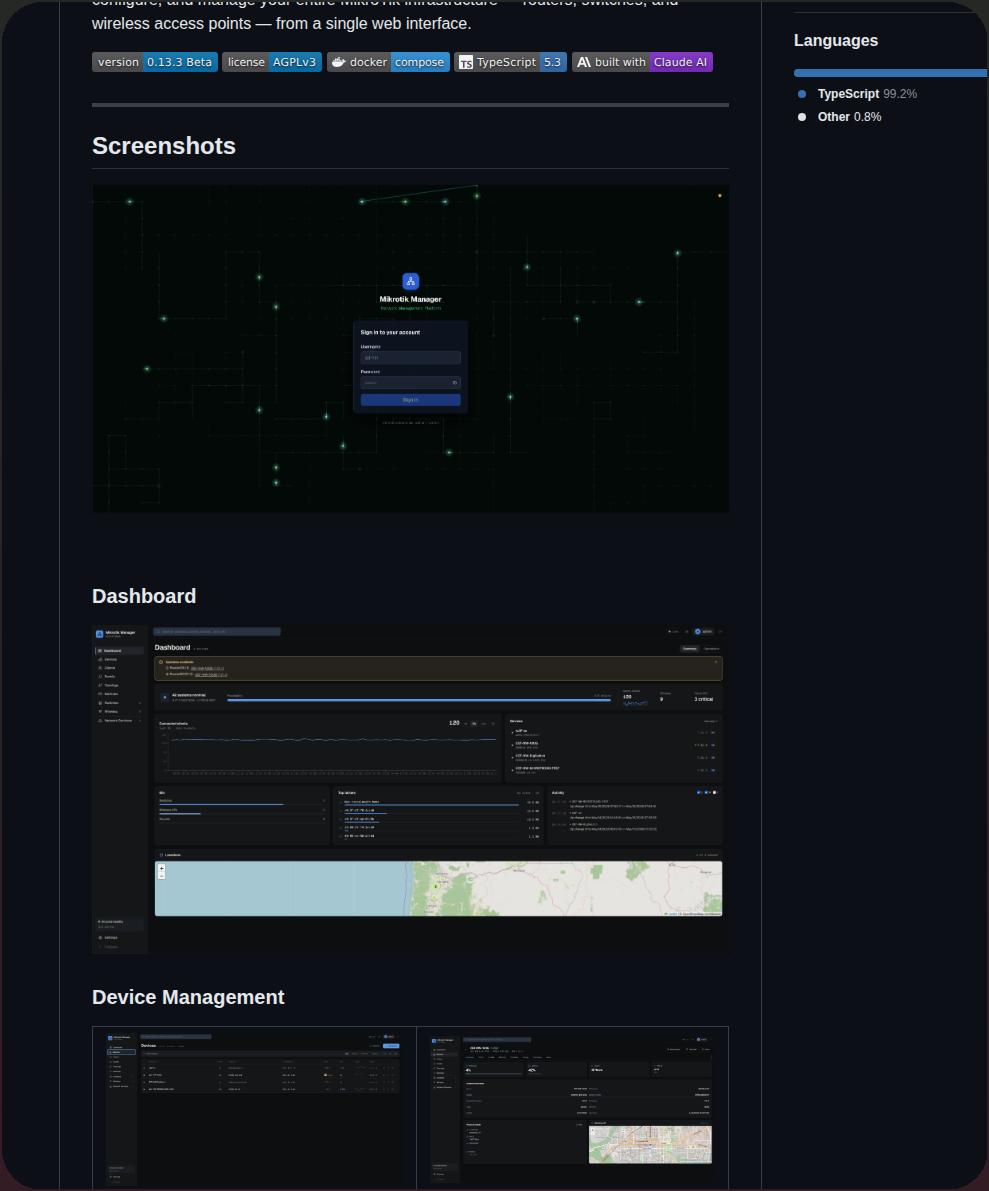Click the Device Management heading
Image resolution: width=989 pixels, height=1191 pixels.
point(188,997)
